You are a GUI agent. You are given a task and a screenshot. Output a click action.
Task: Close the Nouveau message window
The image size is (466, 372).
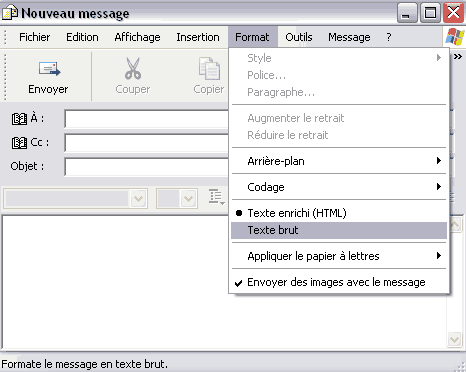453,13
